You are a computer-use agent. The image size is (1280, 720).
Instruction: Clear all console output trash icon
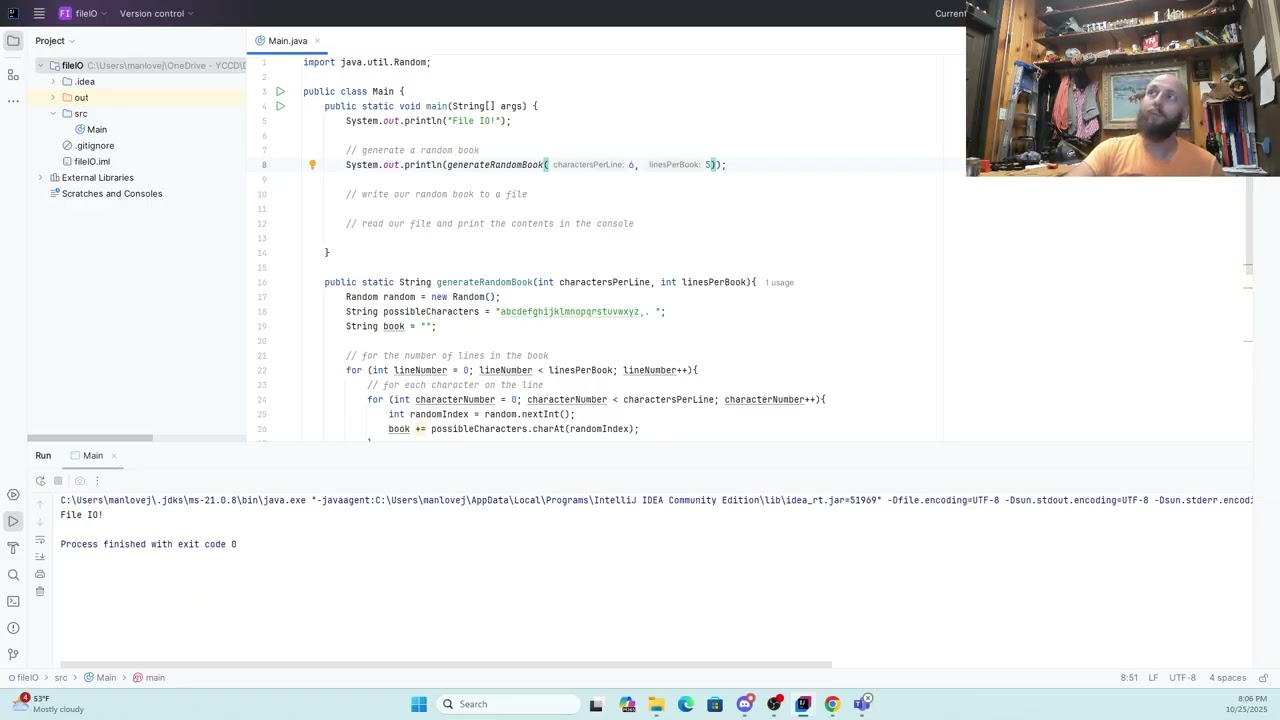coord(40,591)
